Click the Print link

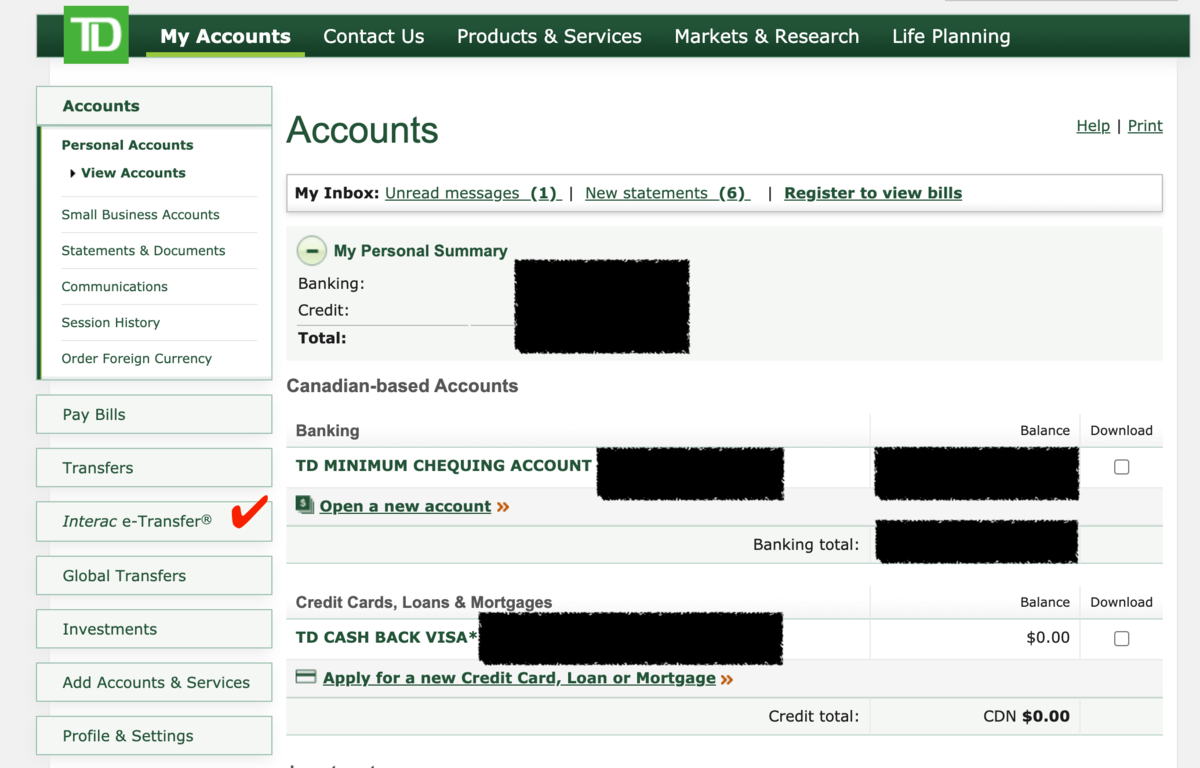point(1145,126)
